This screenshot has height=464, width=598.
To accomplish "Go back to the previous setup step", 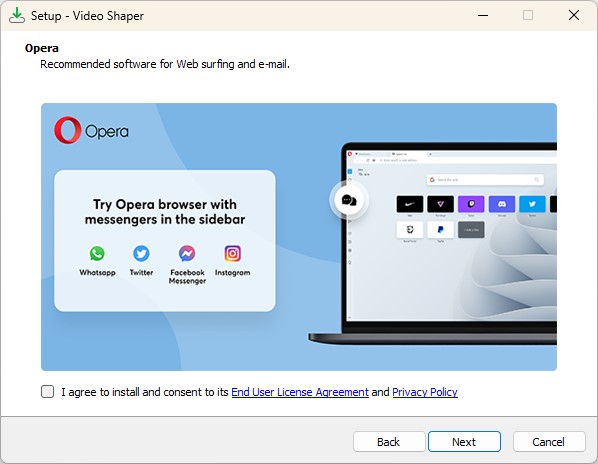I will [389, 442].
